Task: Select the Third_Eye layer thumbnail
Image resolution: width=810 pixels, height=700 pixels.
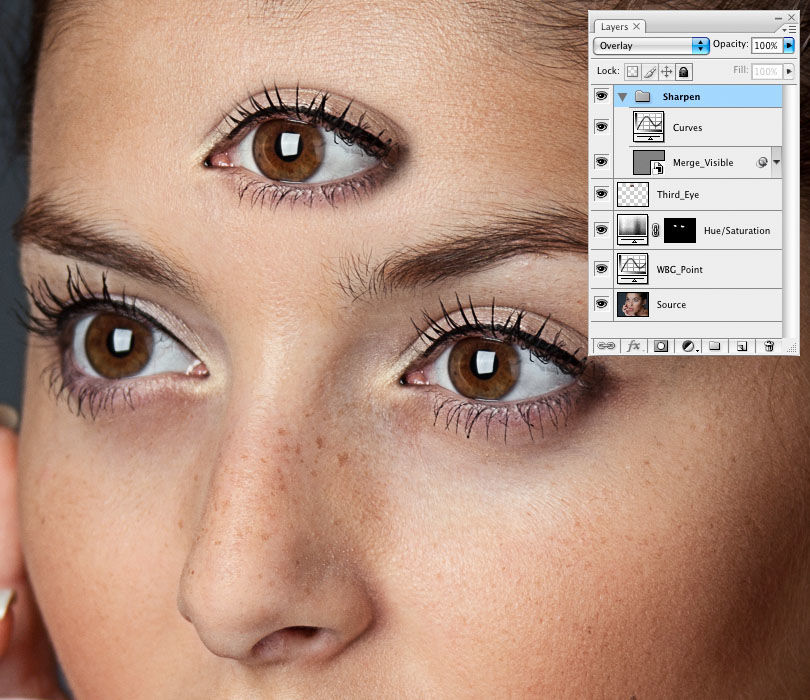Action: [x=633, y=195]
